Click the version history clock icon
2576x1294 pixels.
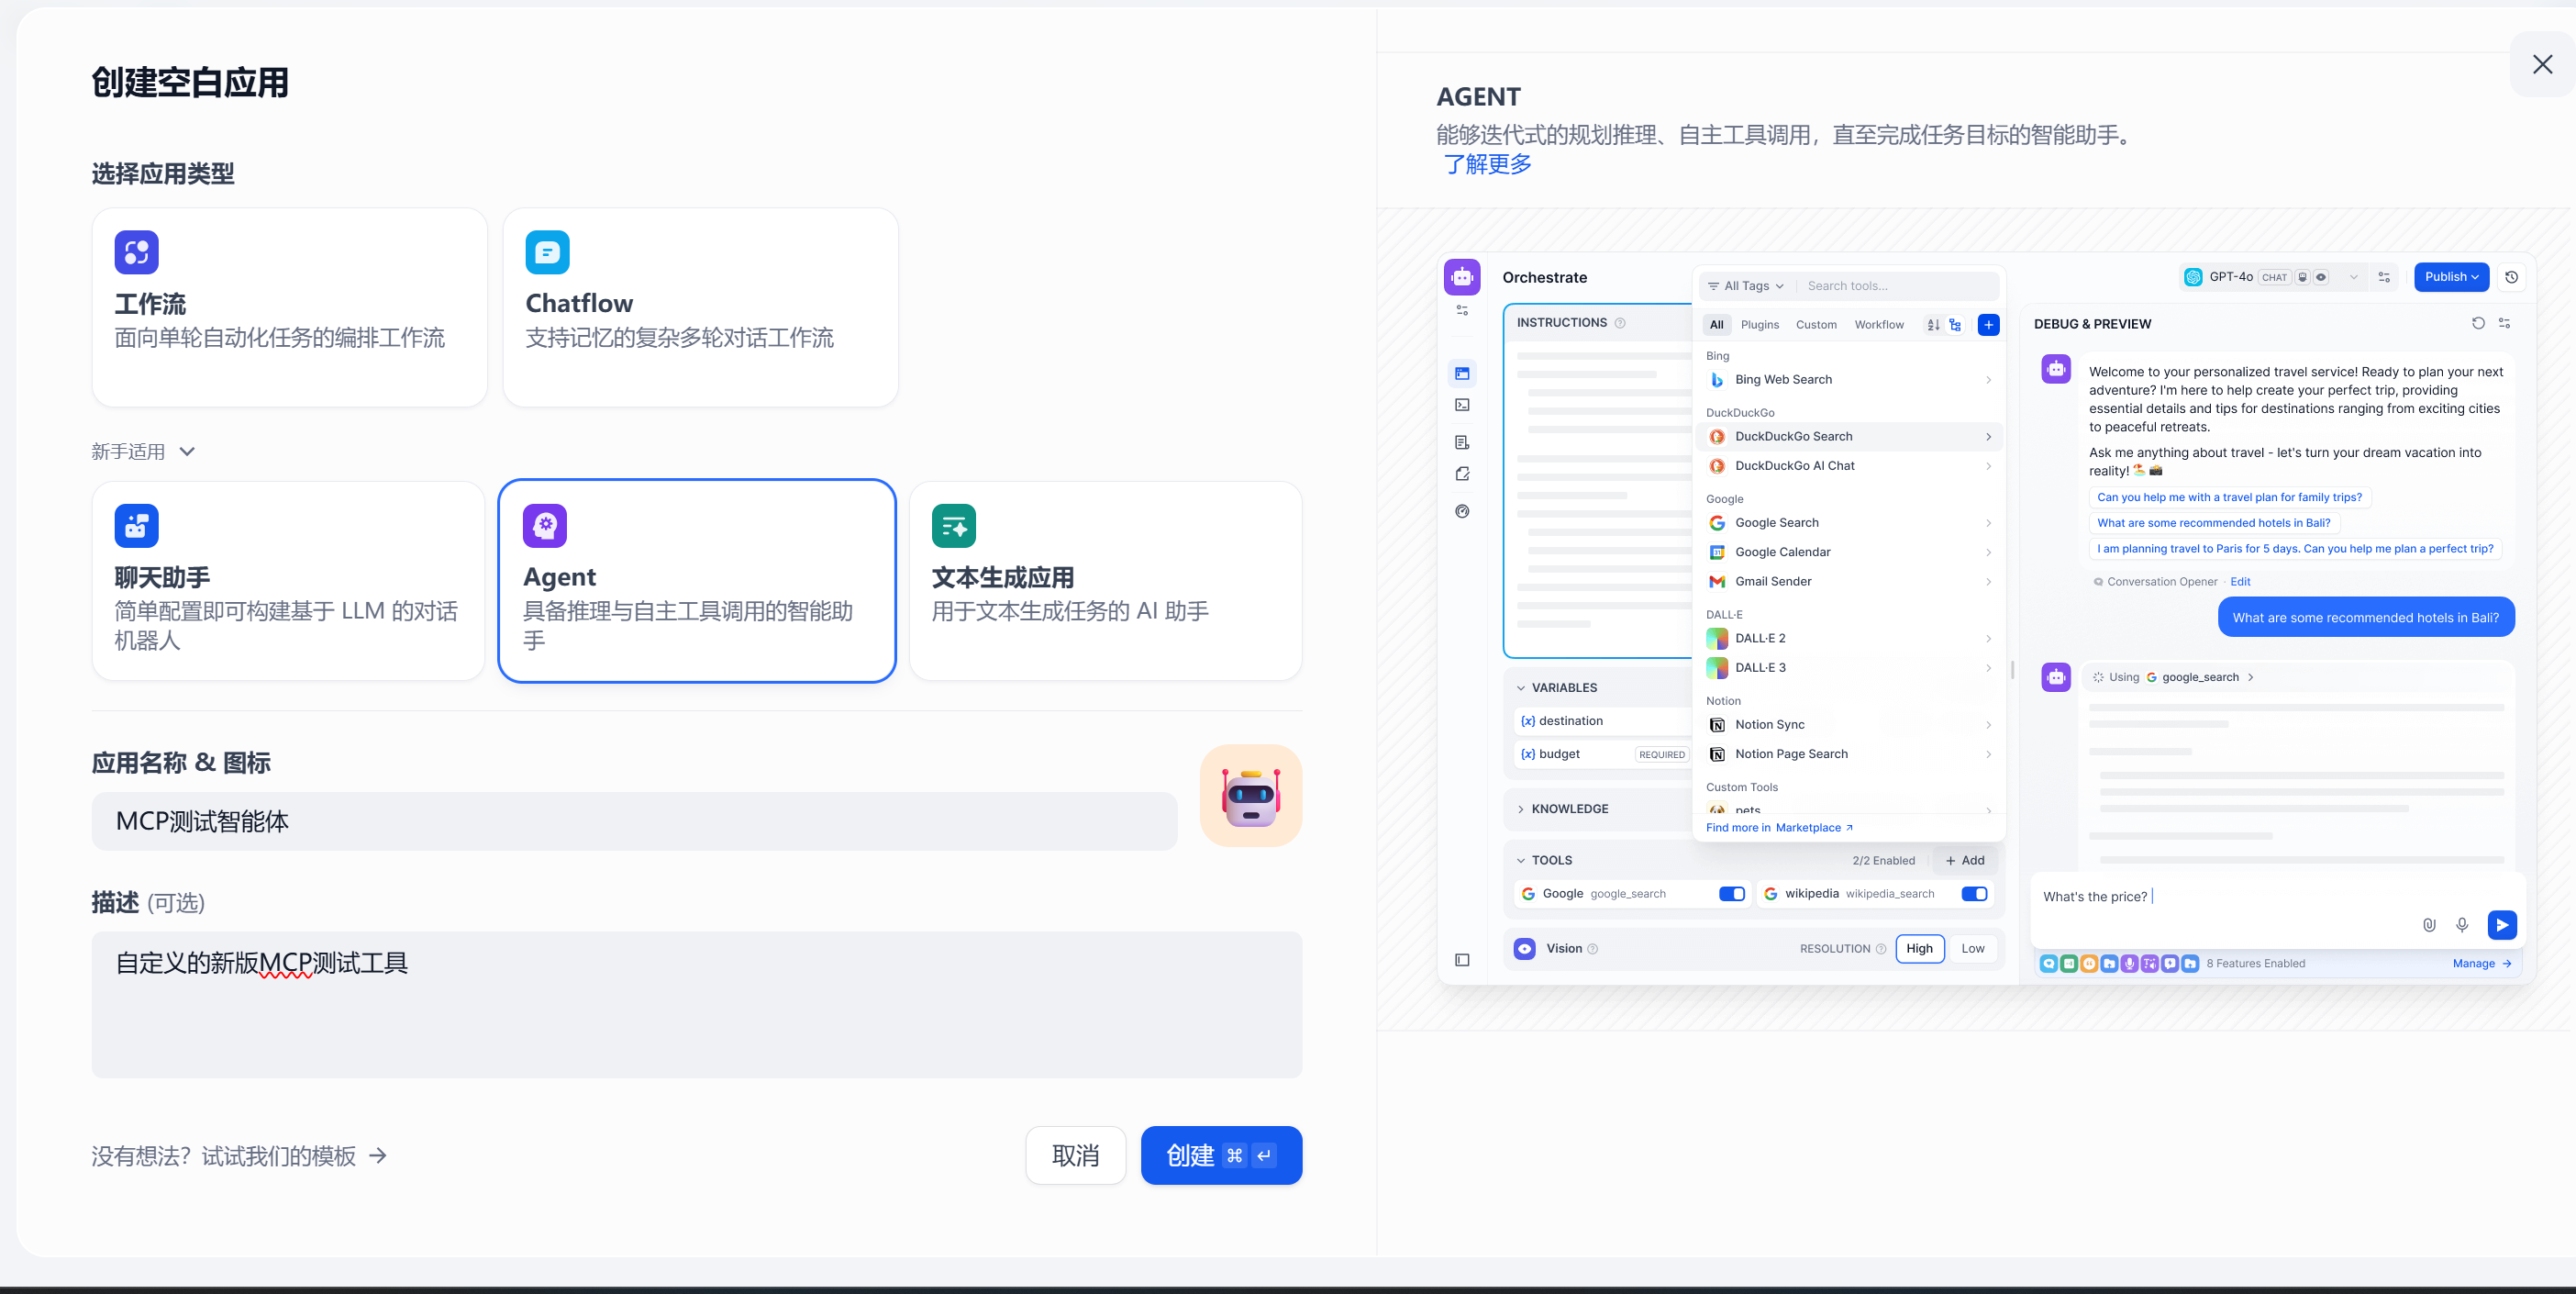point(2511,277)
